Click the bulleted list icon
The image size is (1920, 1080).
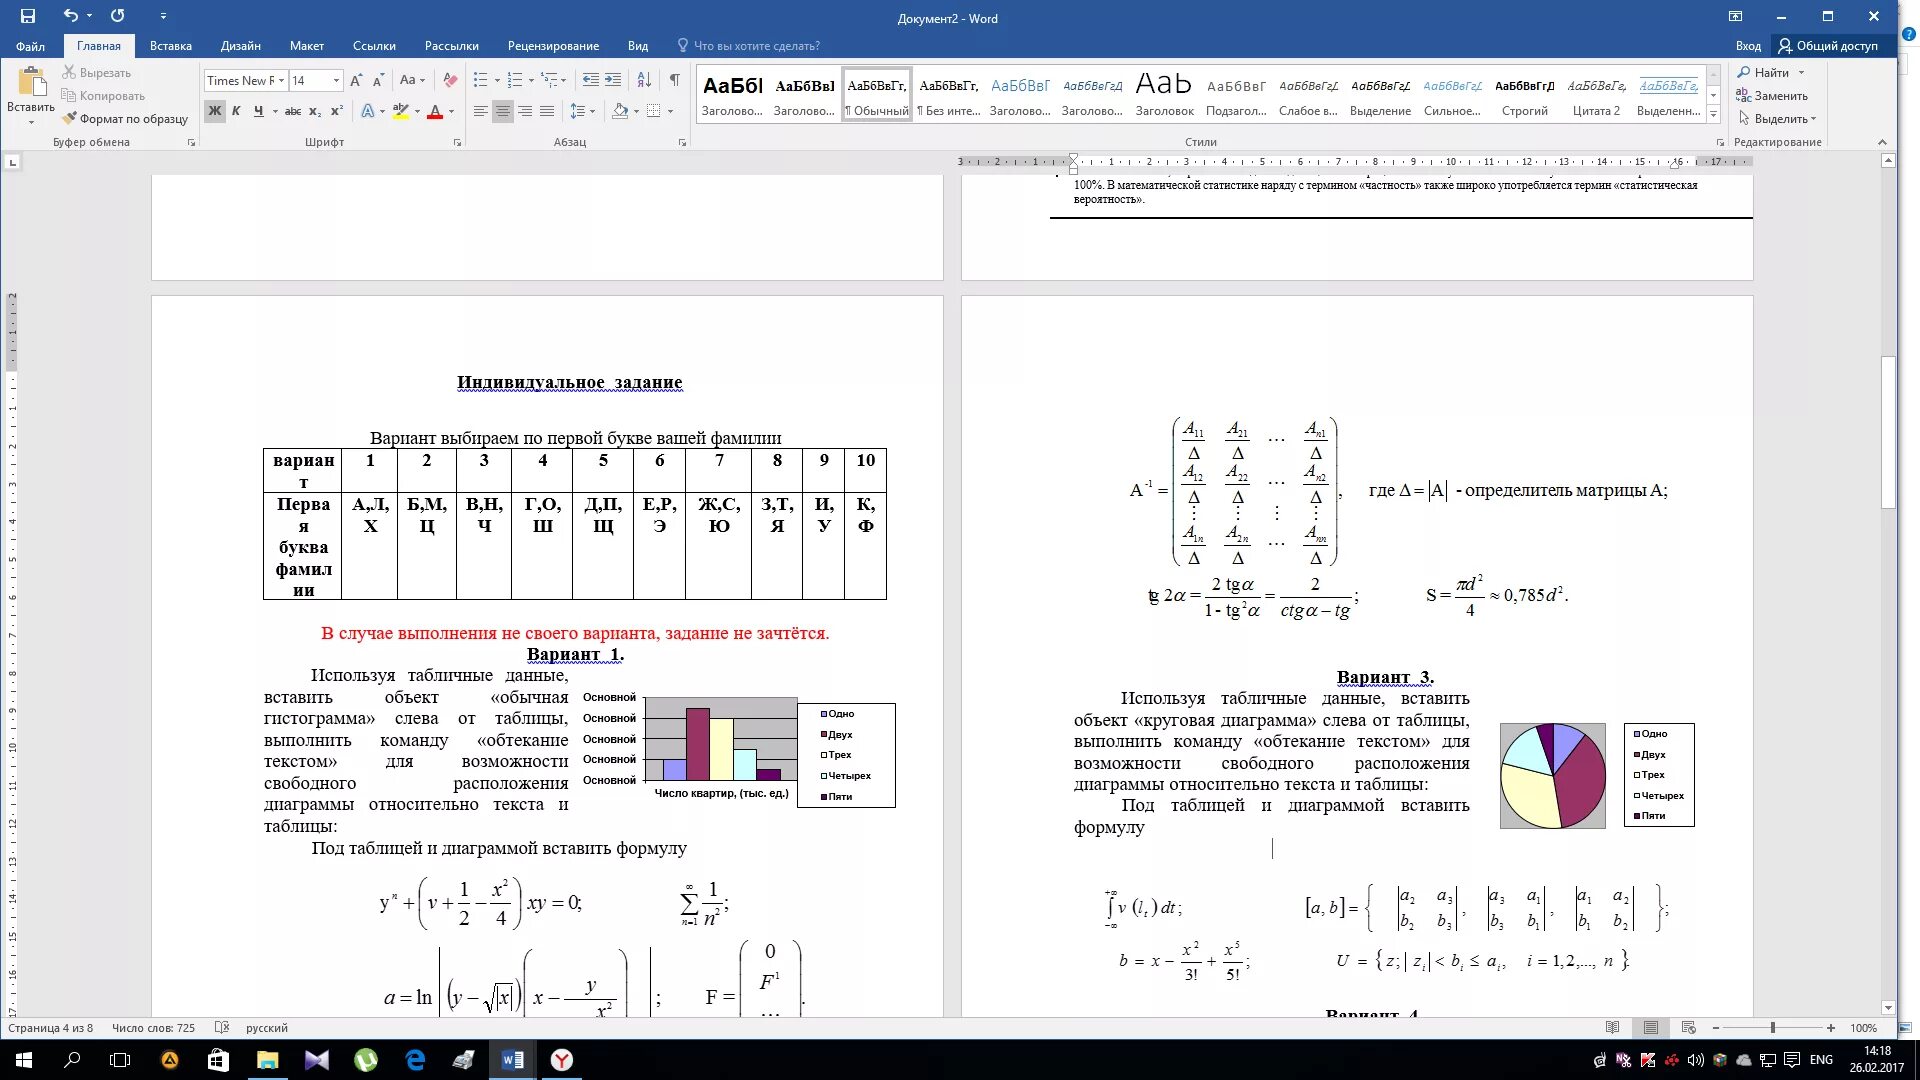coord(480,80)
